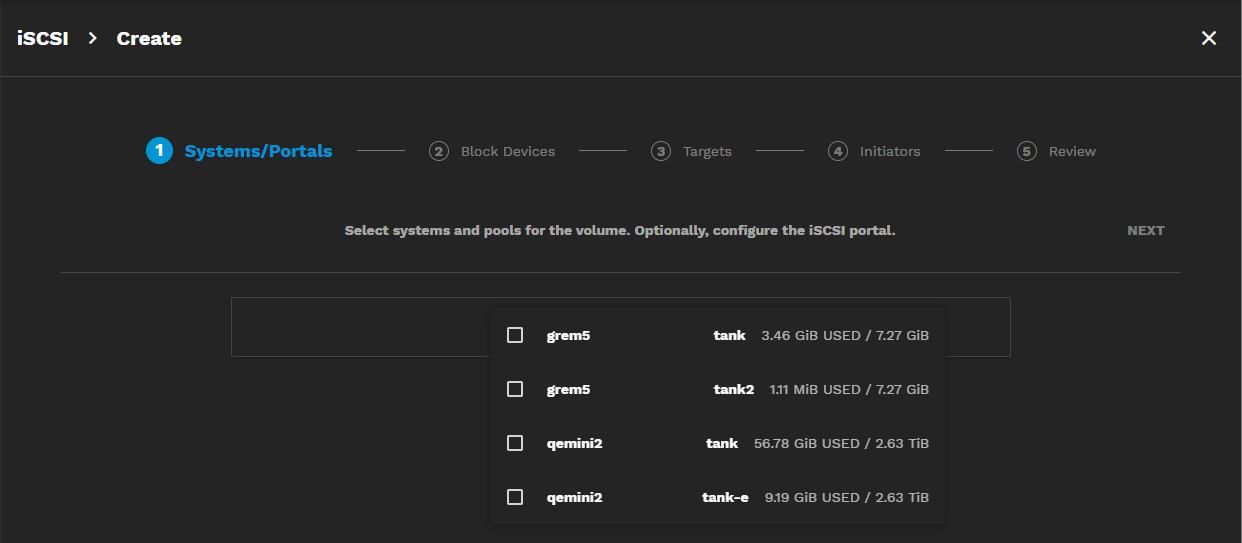Click the iSCSI breadcrumb link
1242x543 pixels.
[42, 38]
